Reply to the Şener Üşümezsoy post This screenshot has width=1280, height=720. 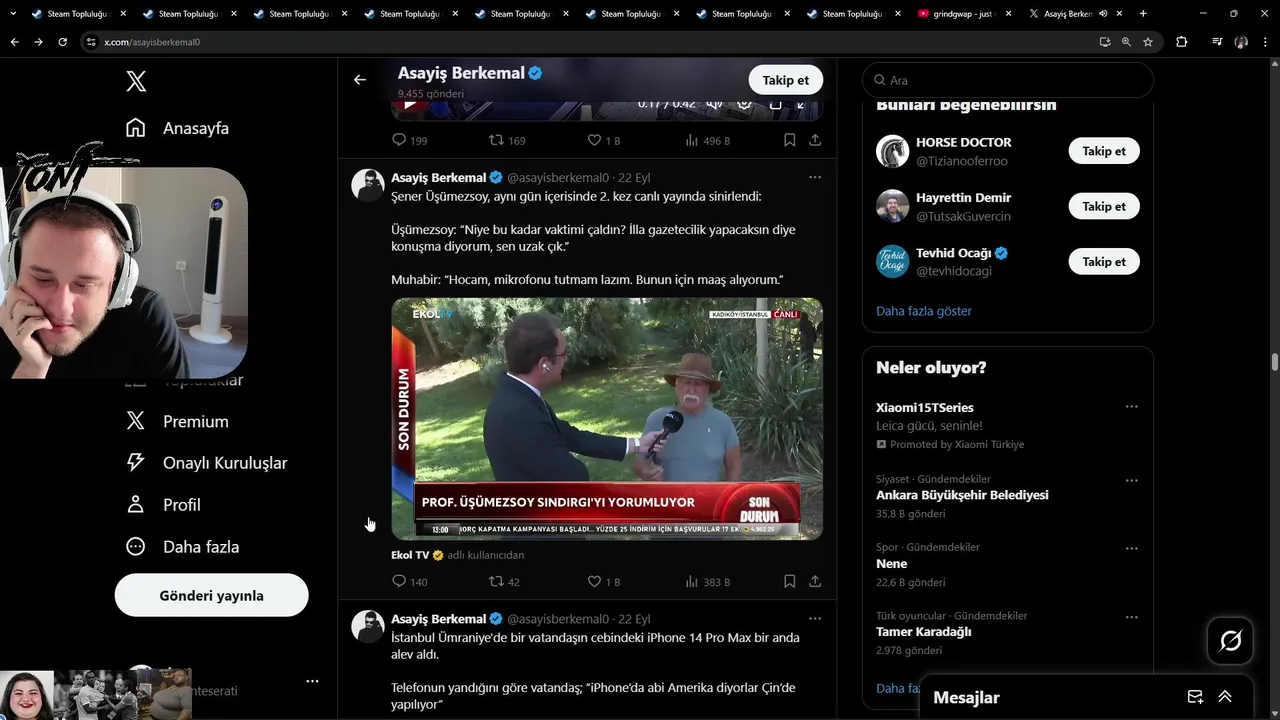tap(399, 581)
